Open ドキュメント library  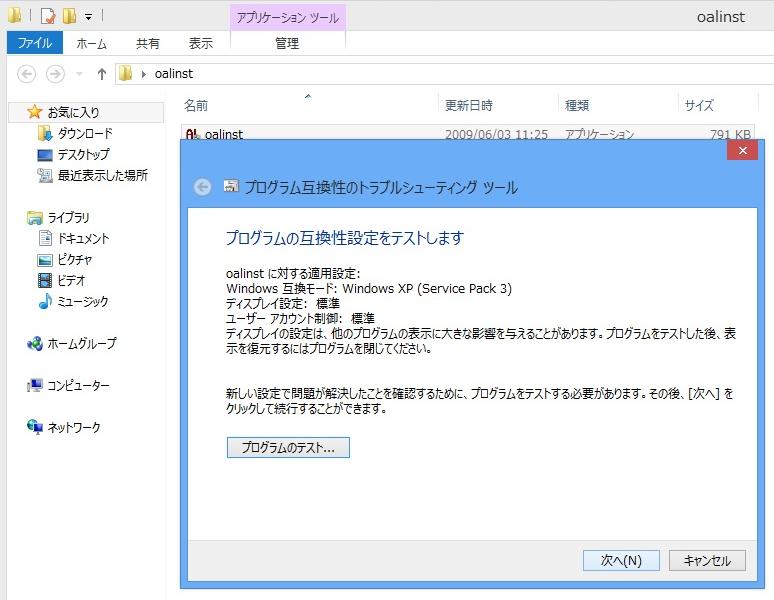pos(83,238)
